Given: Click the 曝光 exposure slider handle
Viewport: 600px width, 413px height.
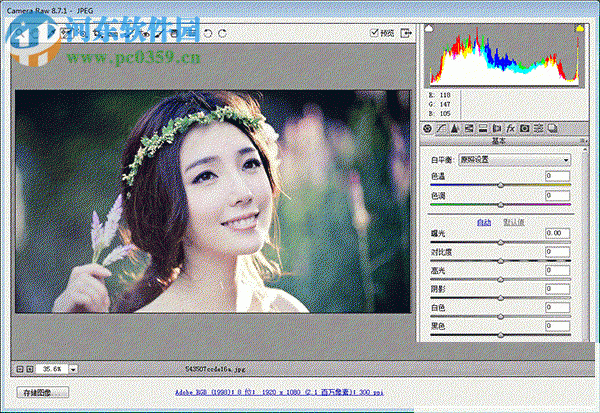Looking at the screenshot, I should tap(501, 242).
